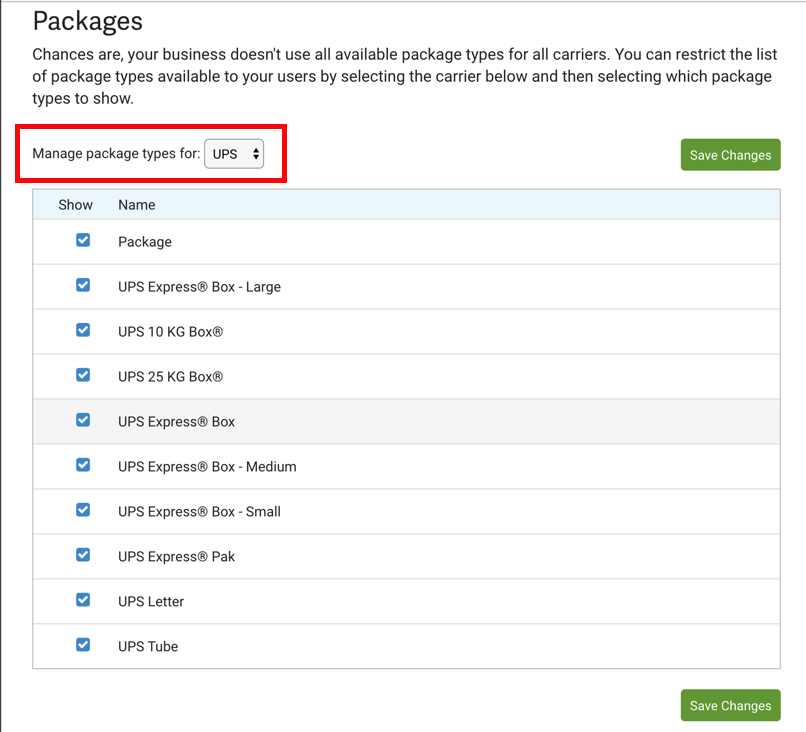Disable the UPS Tube checkbox
This screenshot has width=806, height=732.
(83, 645)
